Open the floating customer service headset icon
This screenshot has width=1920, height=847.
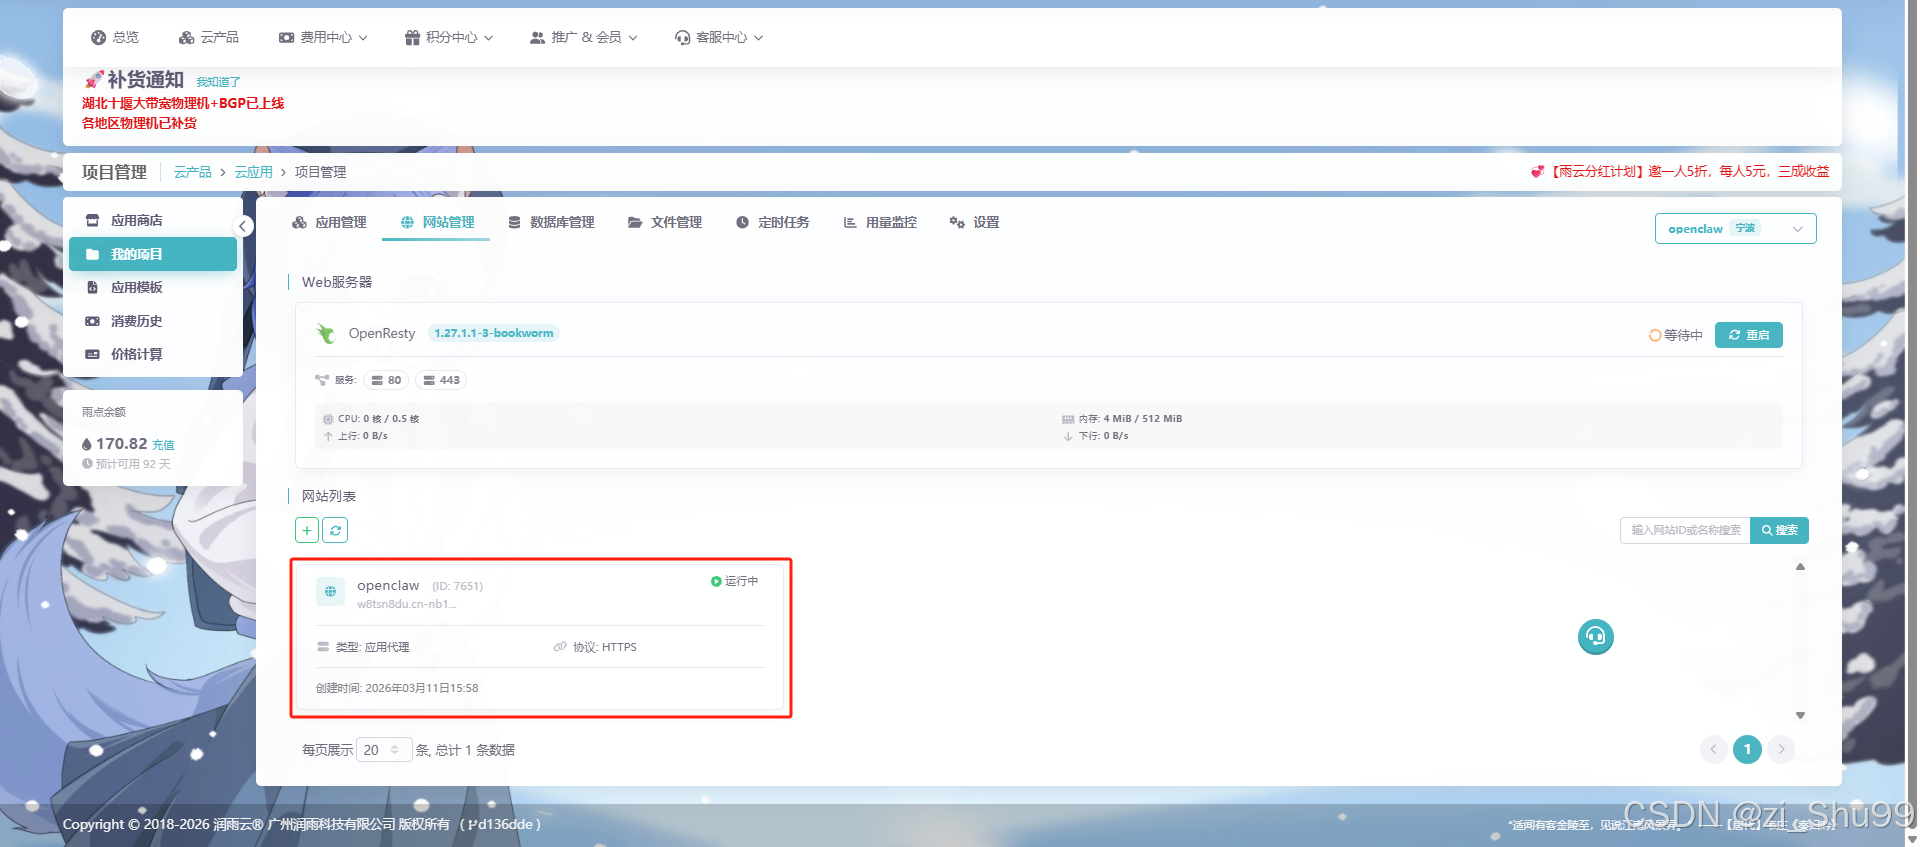1595,637
